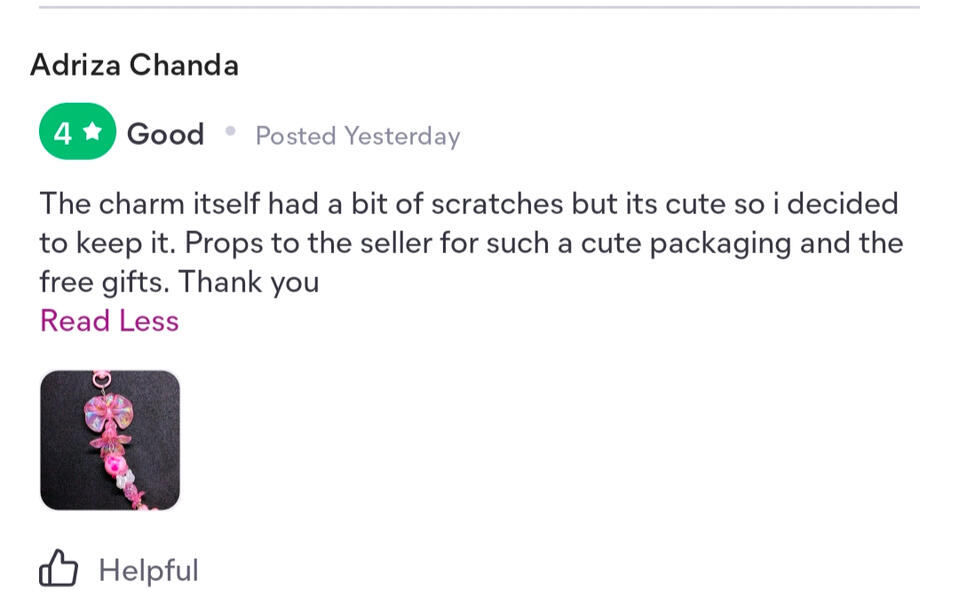959x597 pixels.
Task: Click the "free gifts. Thank you" line
Action: 179,282
